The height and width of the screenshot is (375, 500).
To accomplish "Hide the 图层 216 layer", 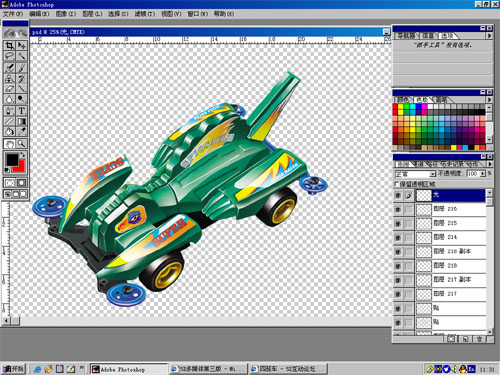I will tap(398, 209).
